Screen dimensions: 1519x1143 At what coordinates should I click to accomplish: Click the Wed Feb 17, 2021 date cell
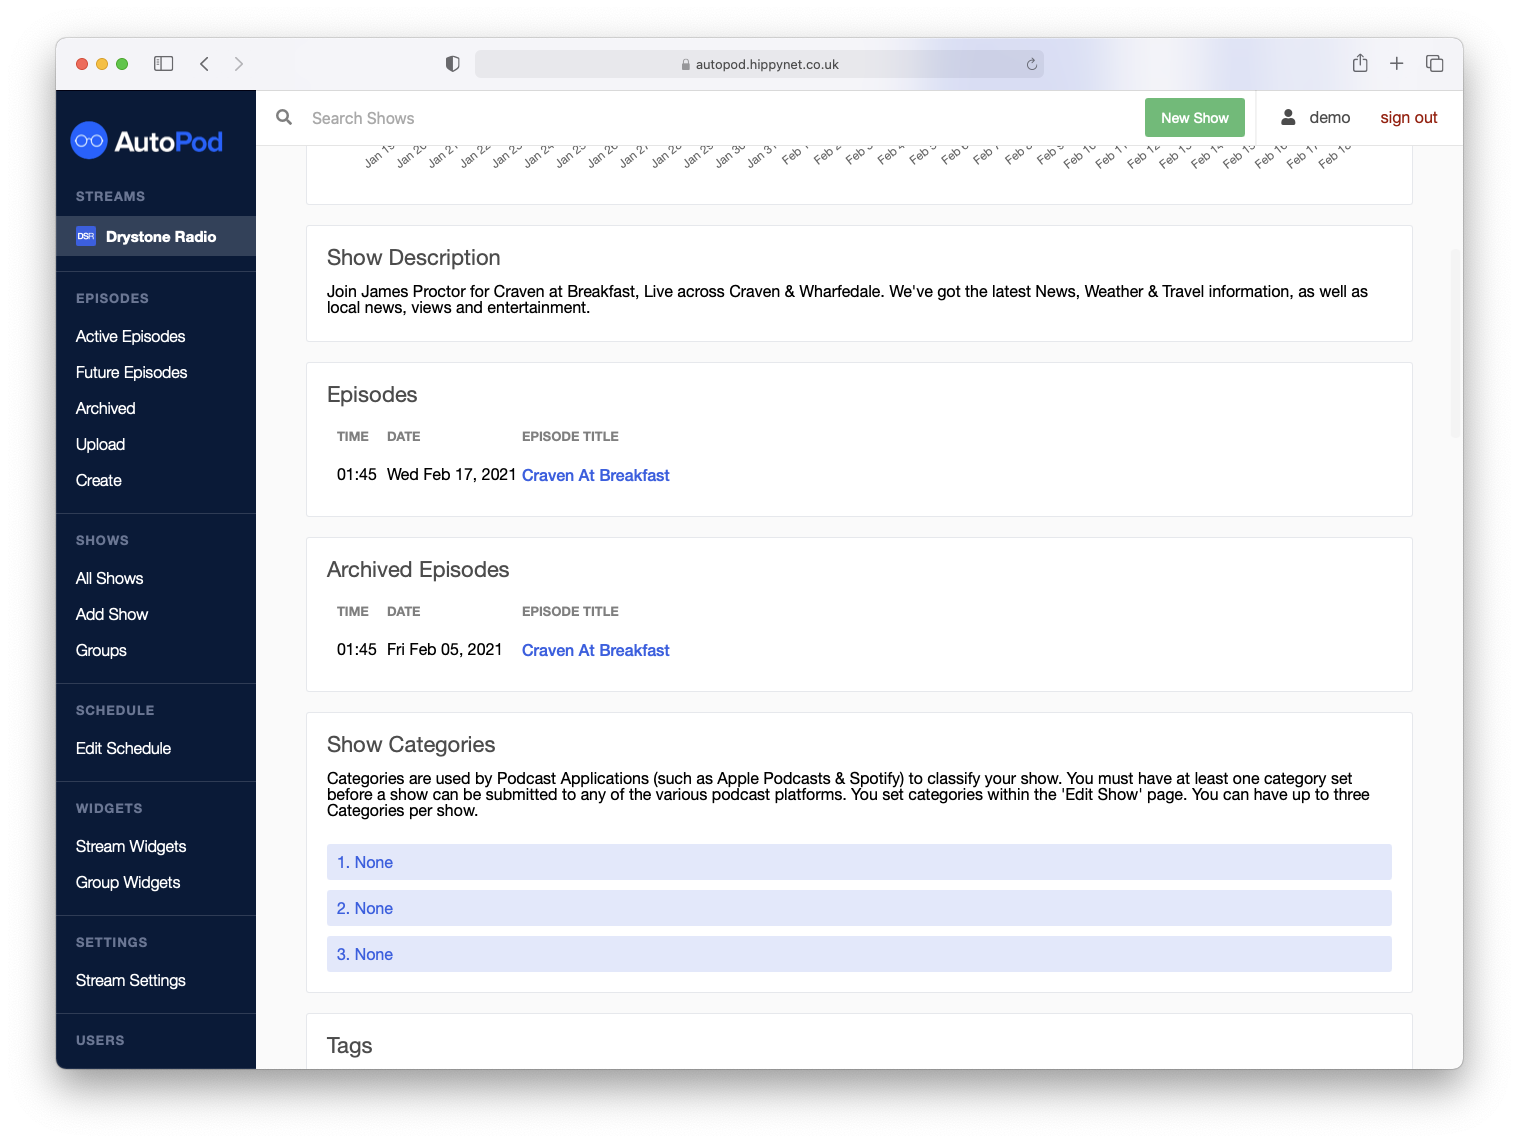coord(451,474)
